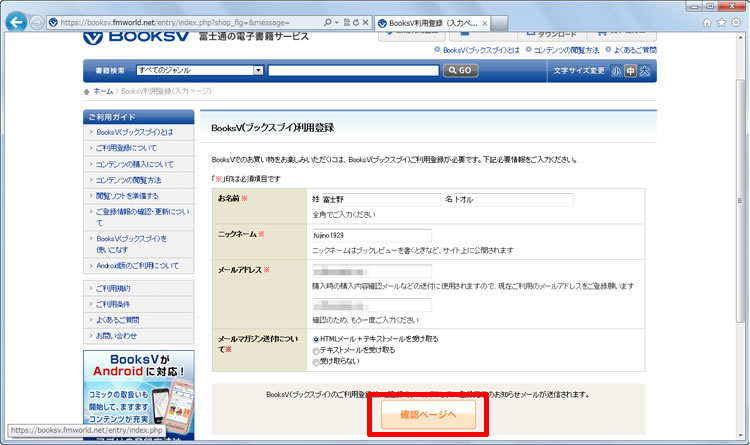This screenshot has width=750, height=445.
Task: Close the BooksV利用登録 browser tab
Action: [x=485, y=23]
